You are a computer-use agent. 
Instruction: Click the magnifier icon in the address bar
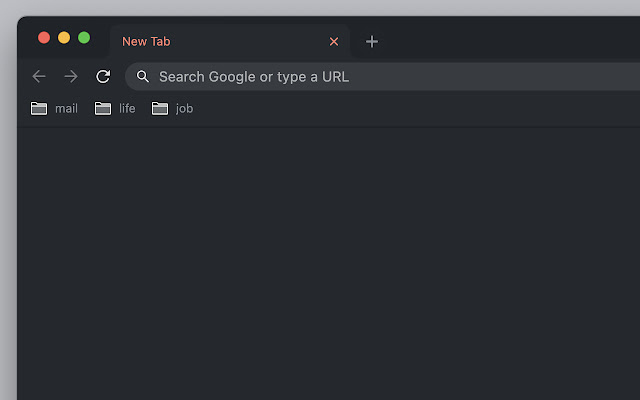tap(143, 76)
